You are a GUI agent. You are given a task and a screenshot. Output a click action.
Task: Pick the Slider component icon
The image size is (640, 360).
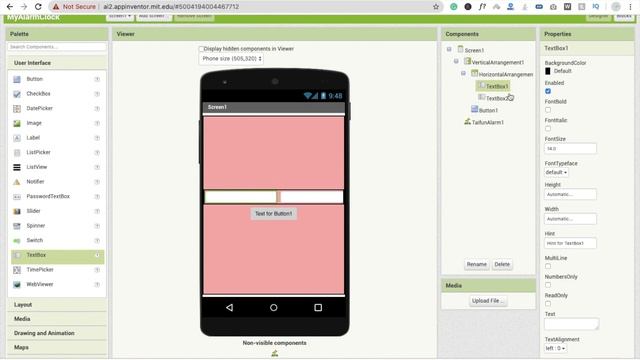(x=17, y=211)
